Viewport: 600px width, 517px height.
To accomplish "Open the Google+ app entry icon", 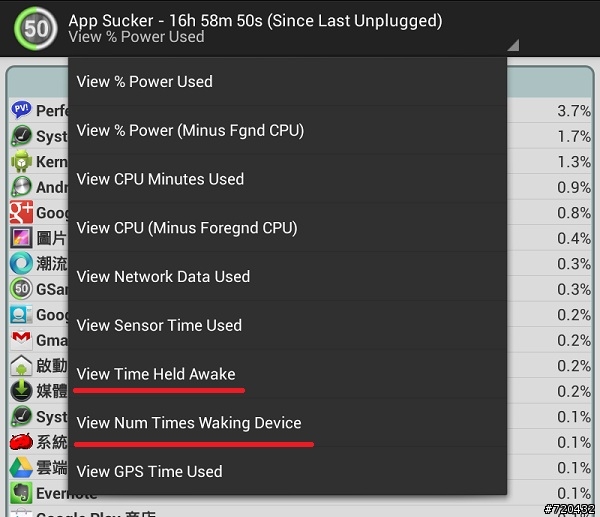I will [x=21, y=212].
